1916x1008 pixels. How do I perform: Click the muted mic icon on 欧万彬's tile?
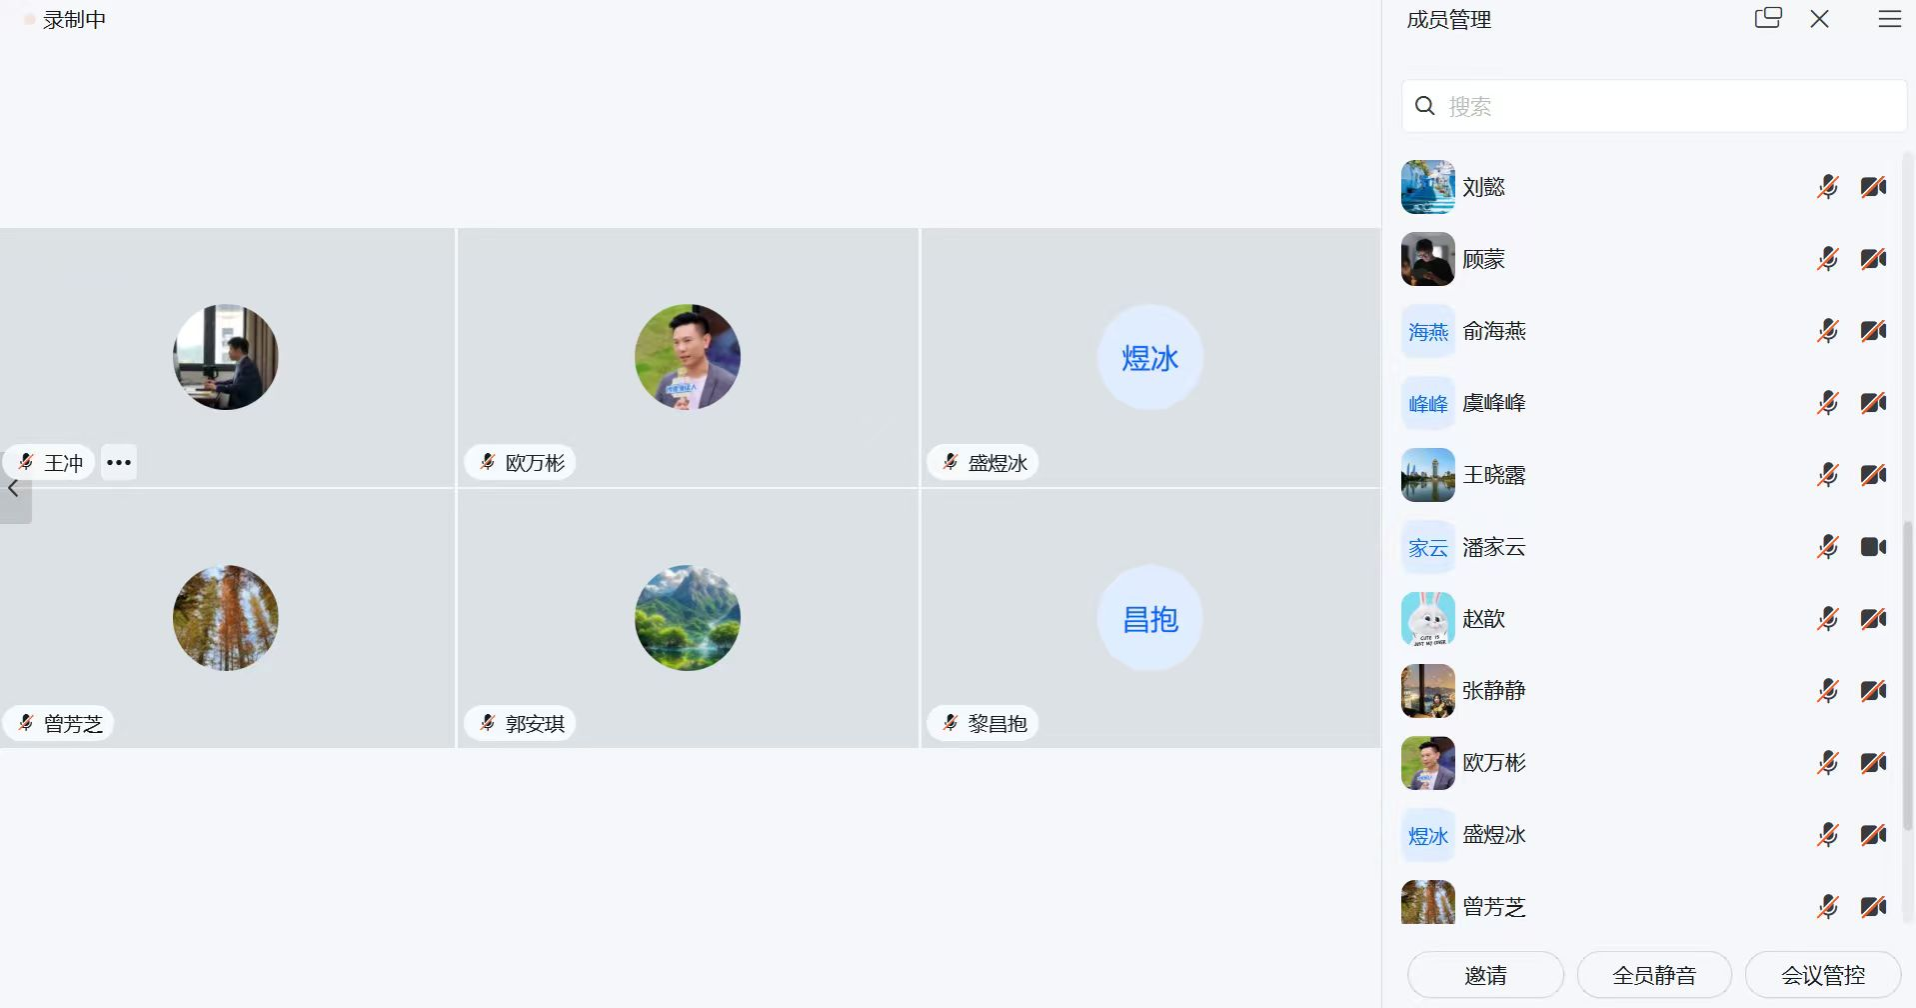click(x=487, y=462)
